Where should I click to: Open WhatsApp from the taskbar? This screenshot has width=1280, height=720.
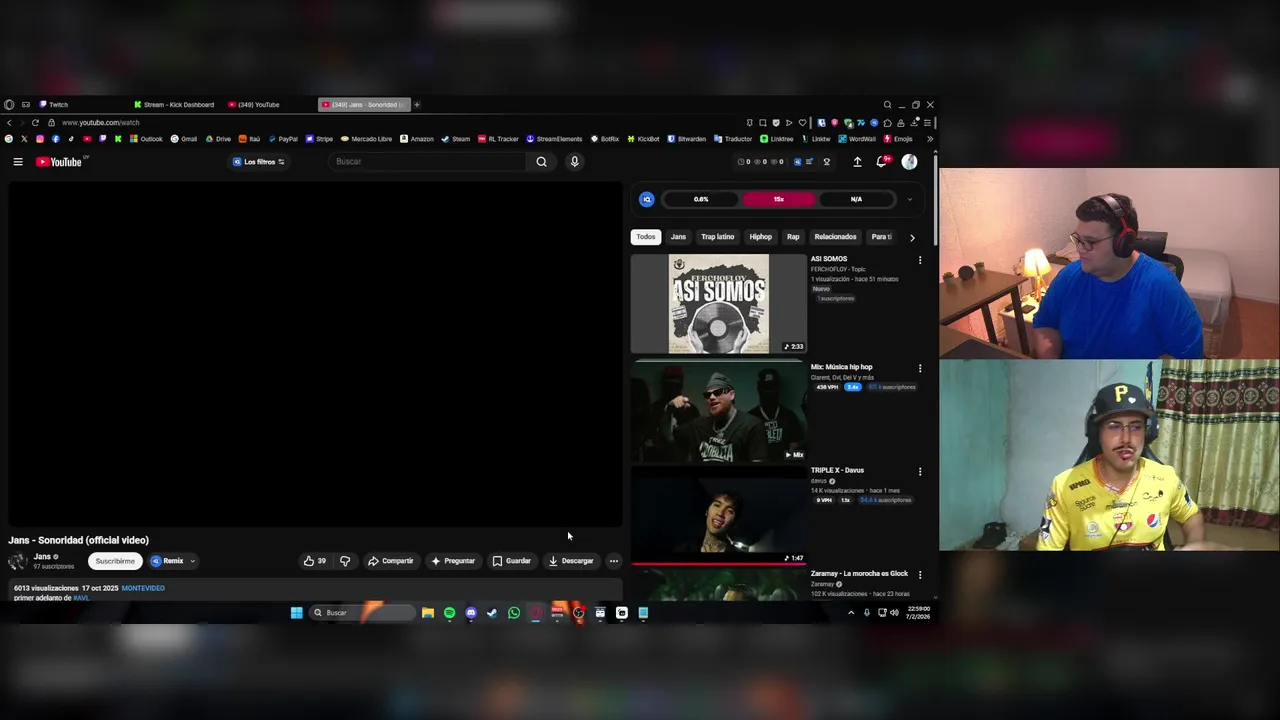point(514,613)
